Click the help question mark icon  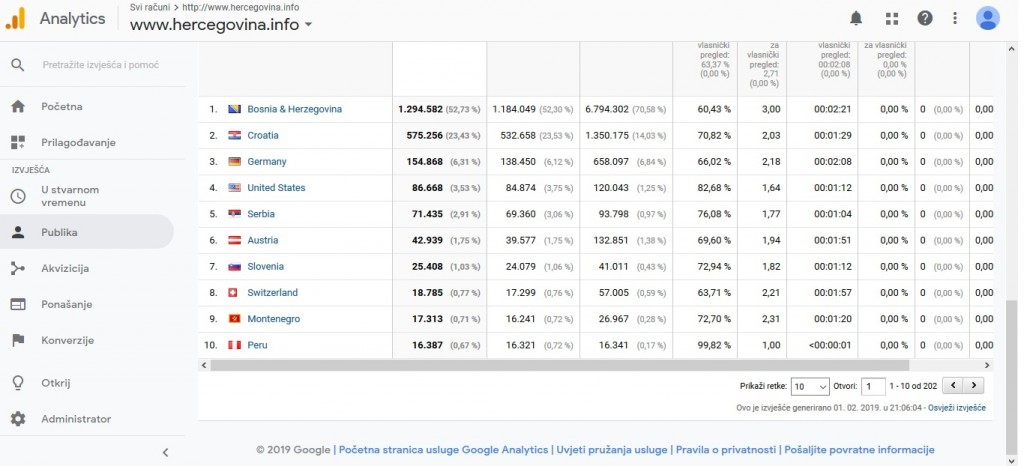925,18
